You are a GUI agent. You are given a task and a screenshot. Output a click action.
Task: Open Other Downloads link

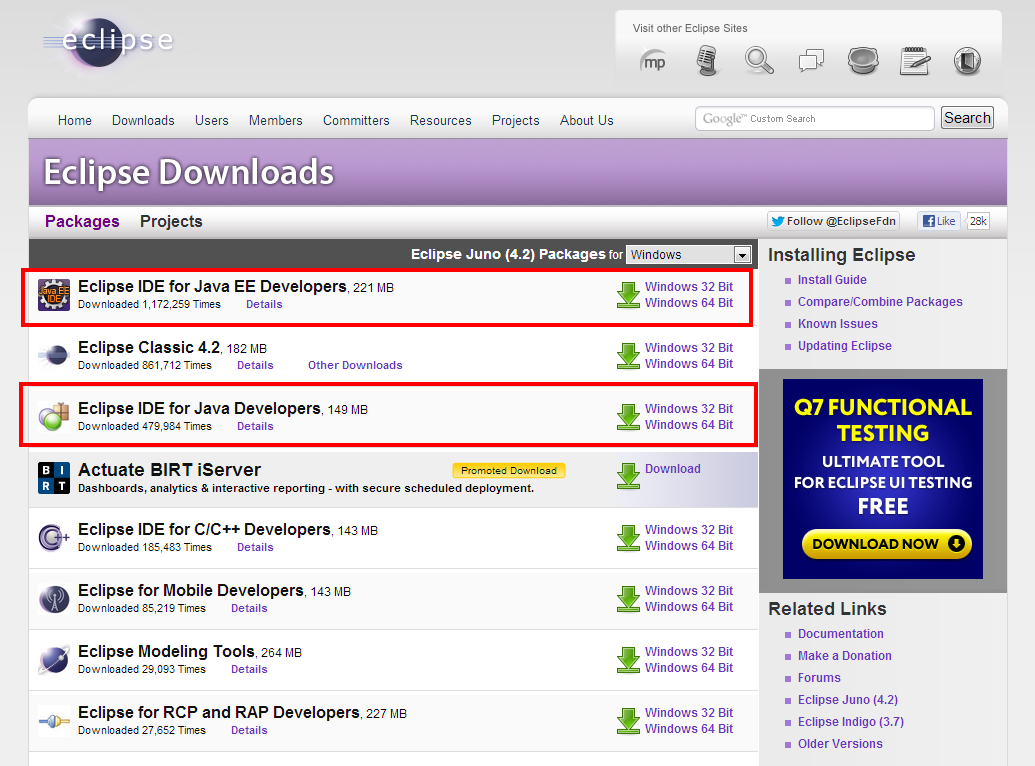pos(355,365)
